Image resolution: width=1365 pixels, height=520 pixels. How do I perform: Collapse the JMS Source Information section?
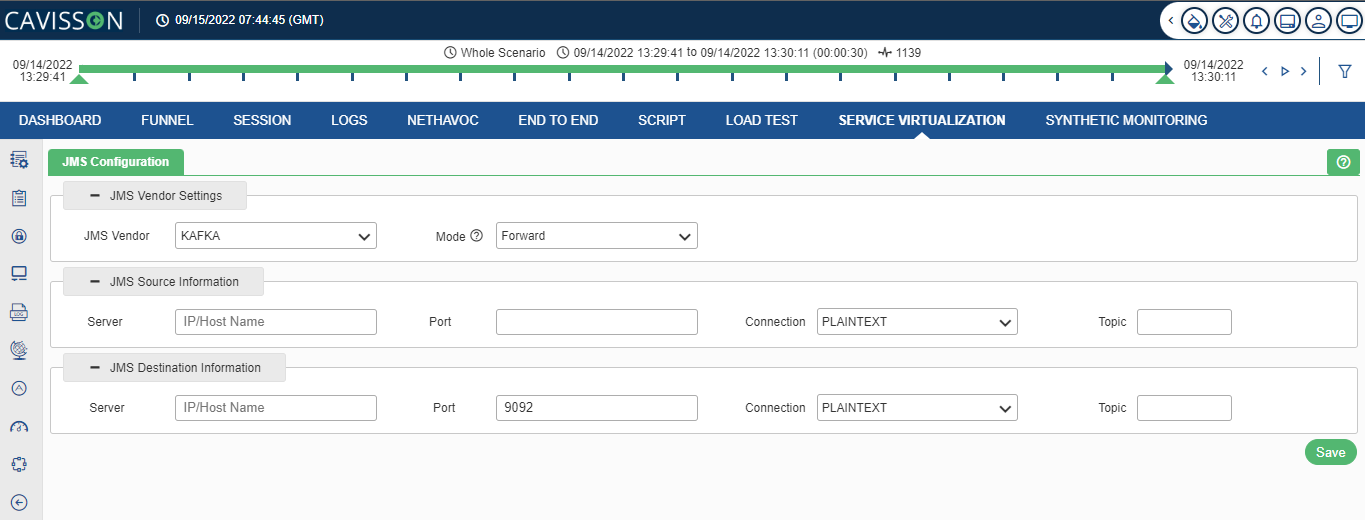[x=95, y=282]
